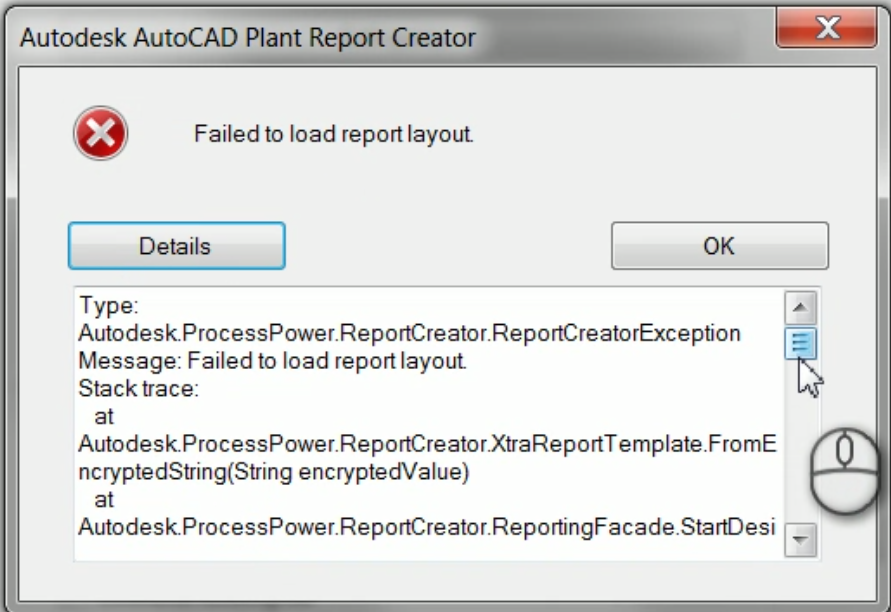Click the XtraReportTemplate.FromE stack line
The width and height of the screenshot is (891, 612).
(x=426, y=444)
